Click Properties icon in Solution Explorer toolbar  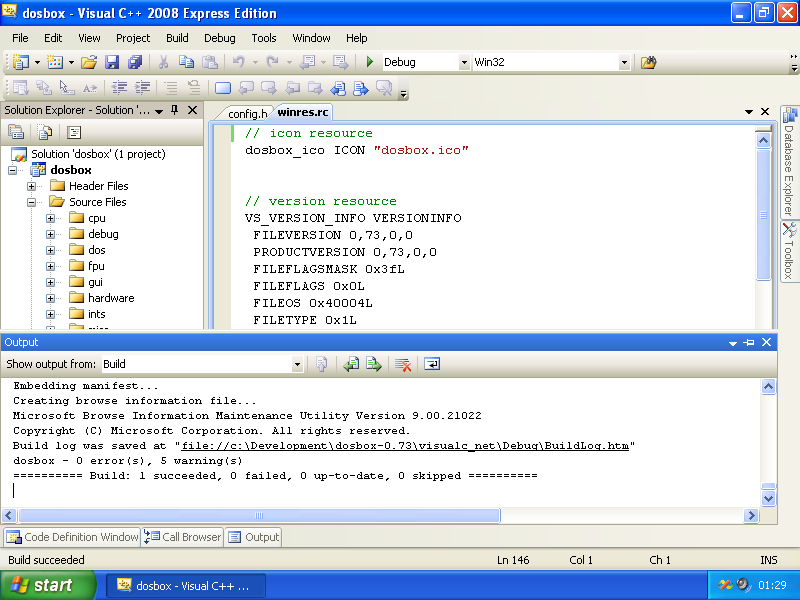coord(16,132)
